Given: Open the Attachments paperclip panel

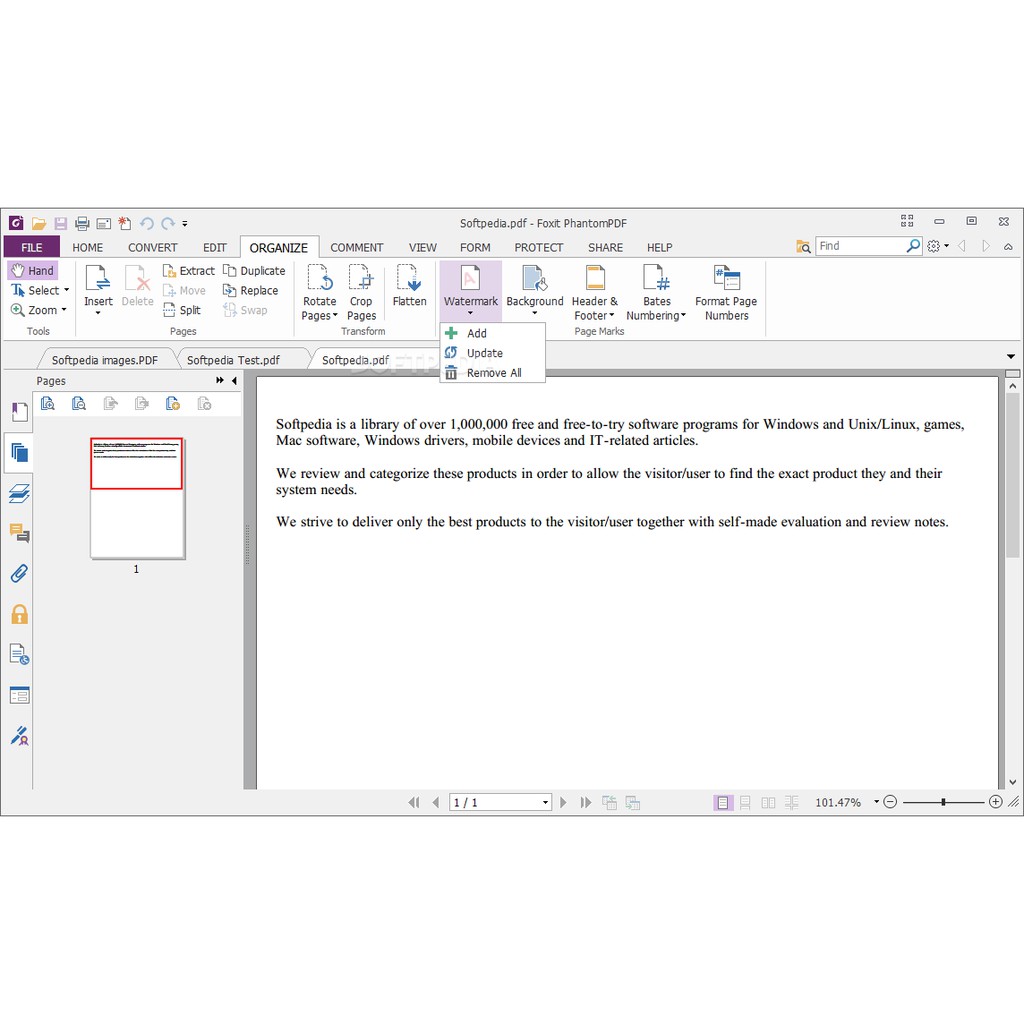Looking at the screenshot, I should pos(20,574).
